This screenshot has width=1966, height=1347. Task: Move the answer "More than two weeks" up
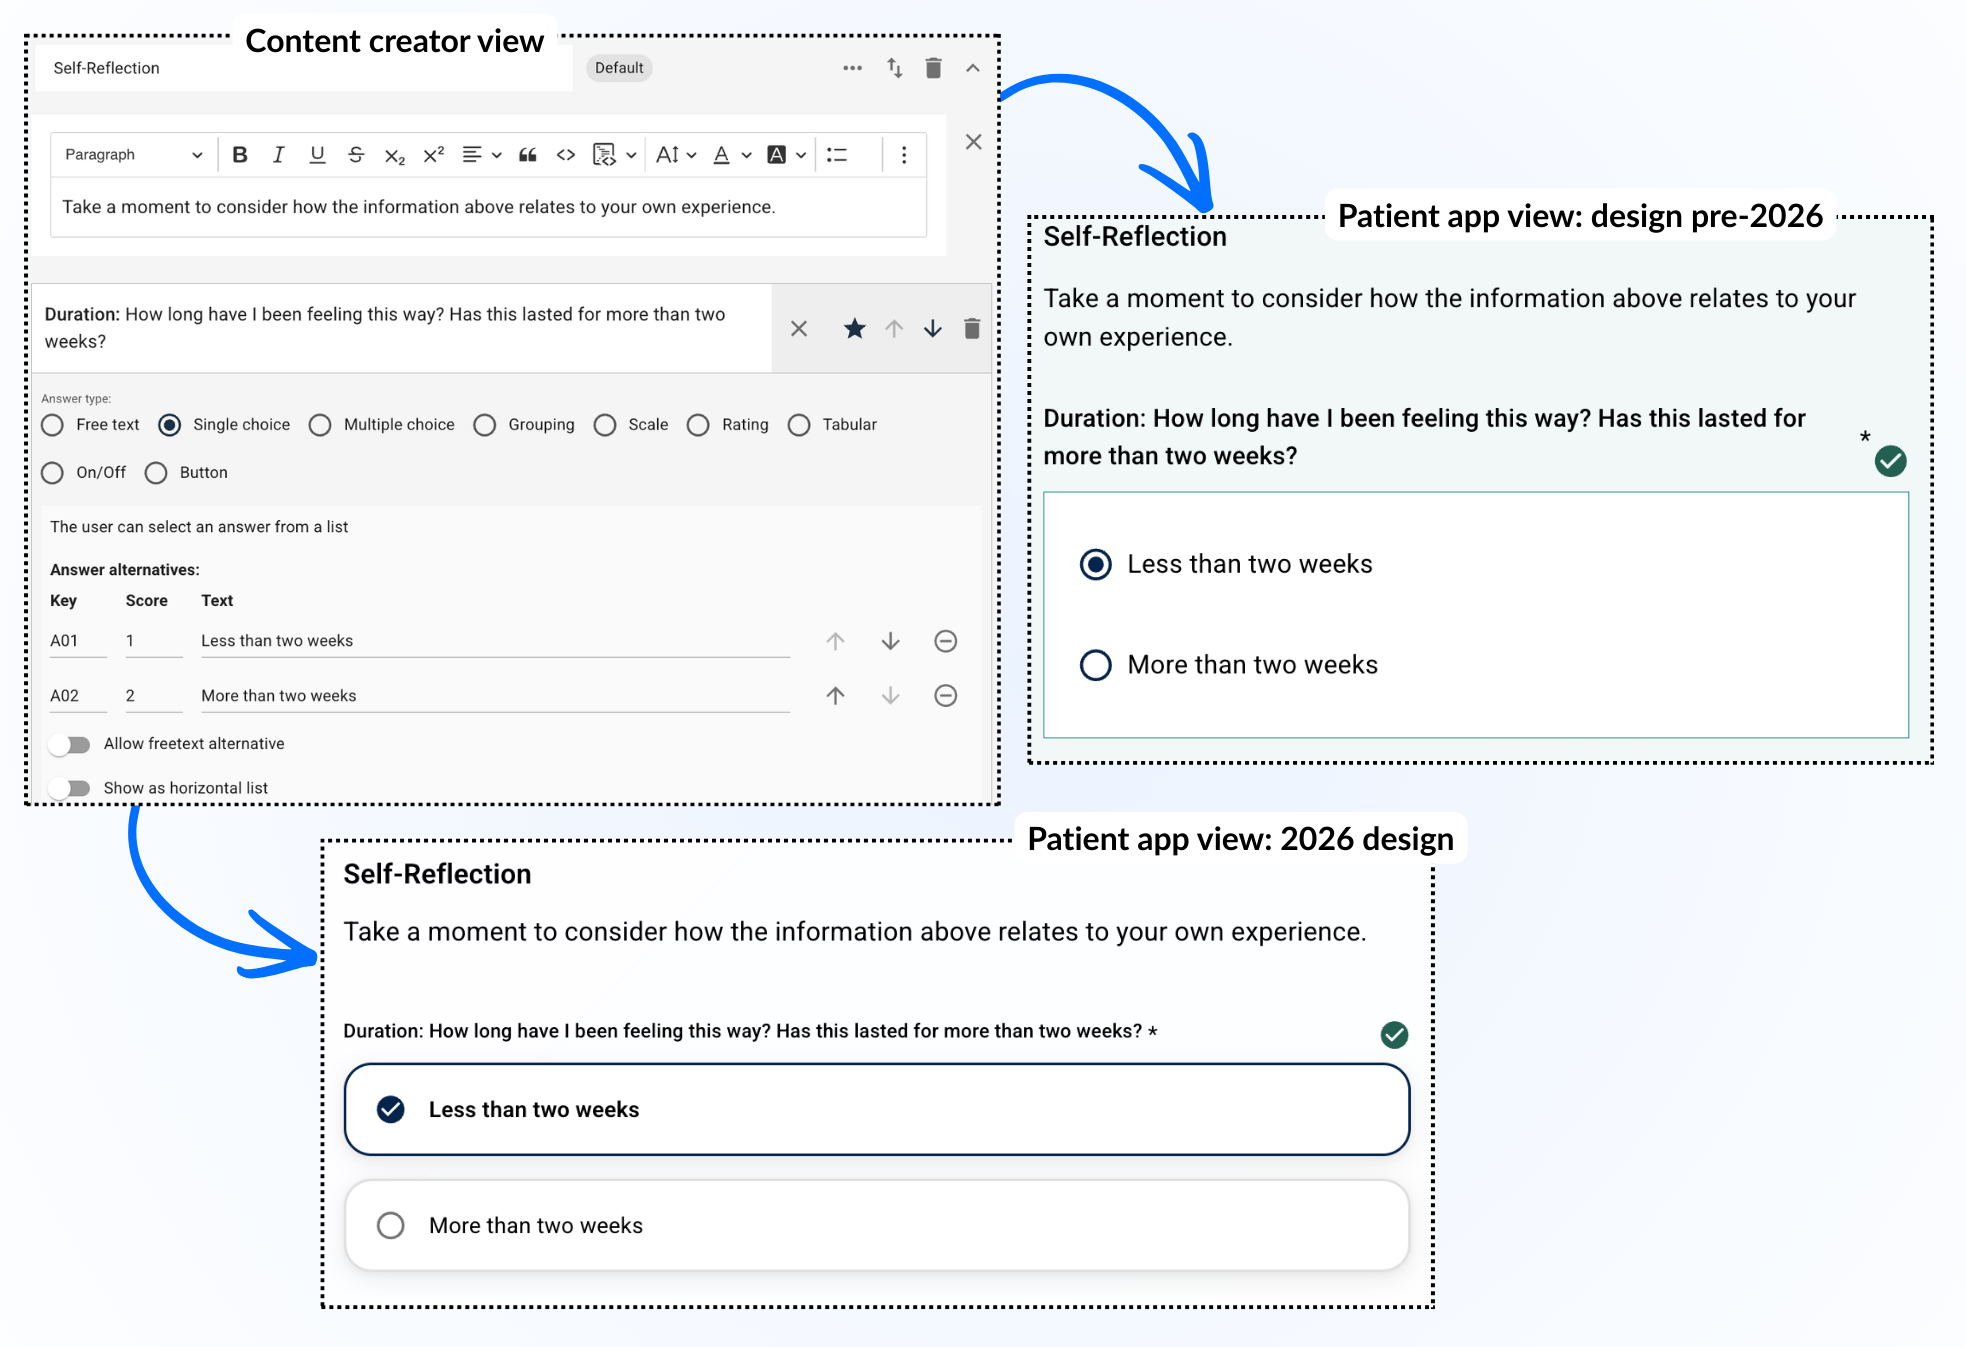pyautogui.click(x=835, y=696)
